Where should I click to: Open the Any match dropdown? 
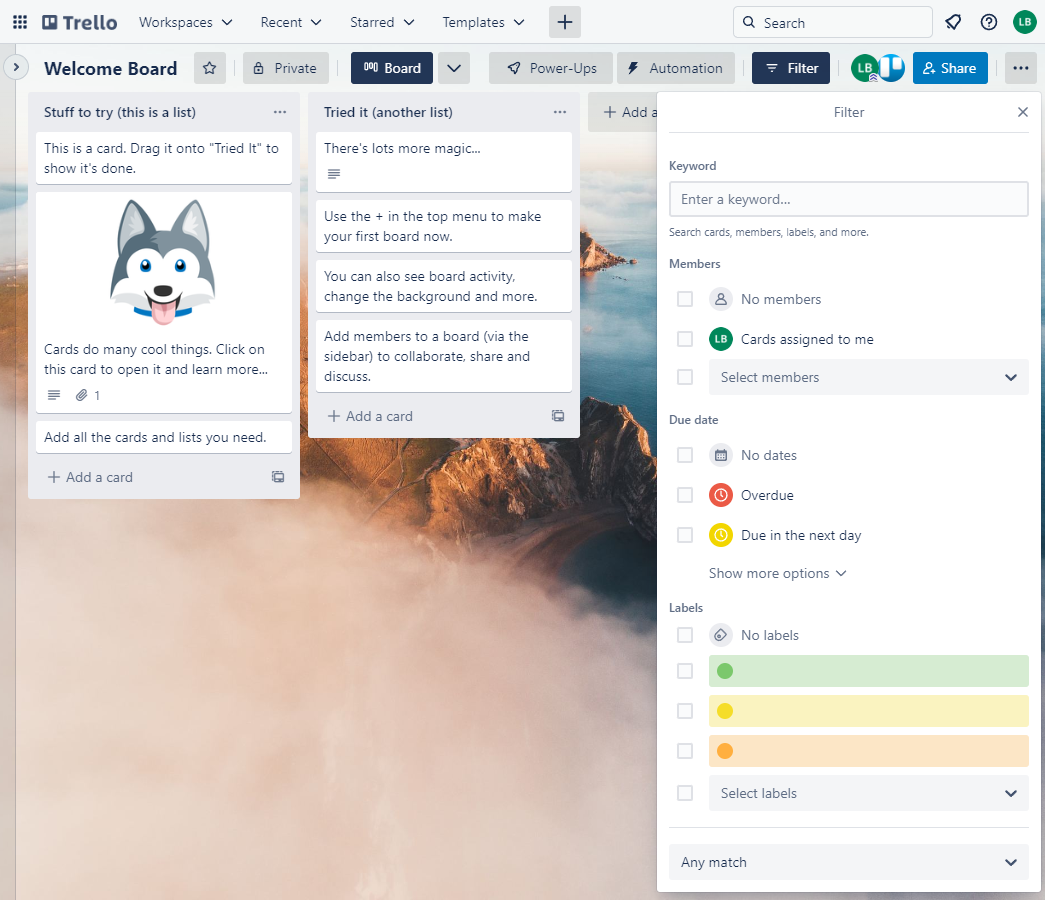[x=848, y=862]
